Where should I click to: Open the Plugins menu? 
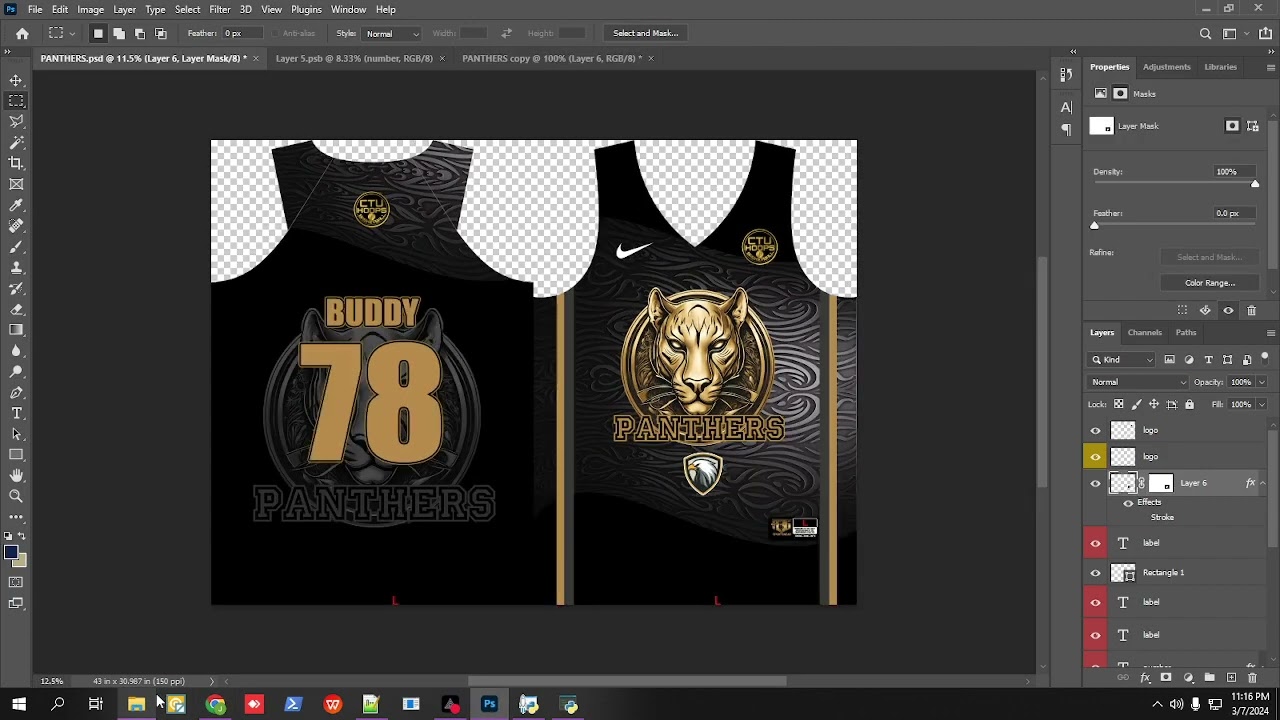pos(306,9)
